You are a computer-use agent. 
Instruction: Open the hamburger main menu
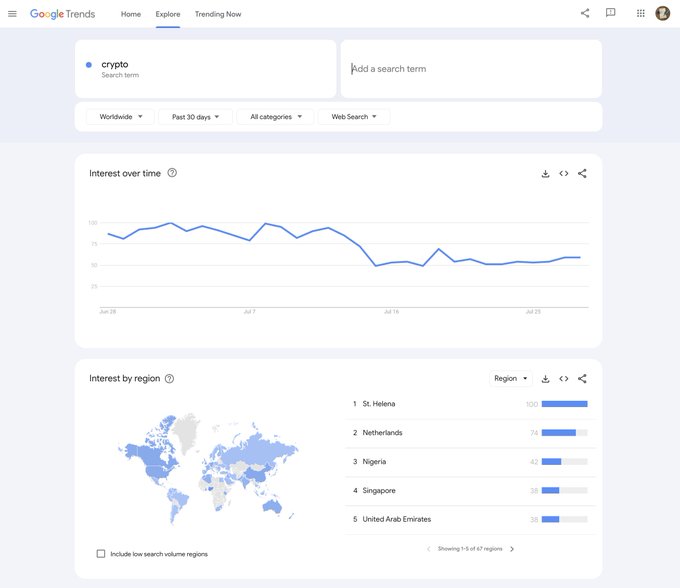coord(12,14)
